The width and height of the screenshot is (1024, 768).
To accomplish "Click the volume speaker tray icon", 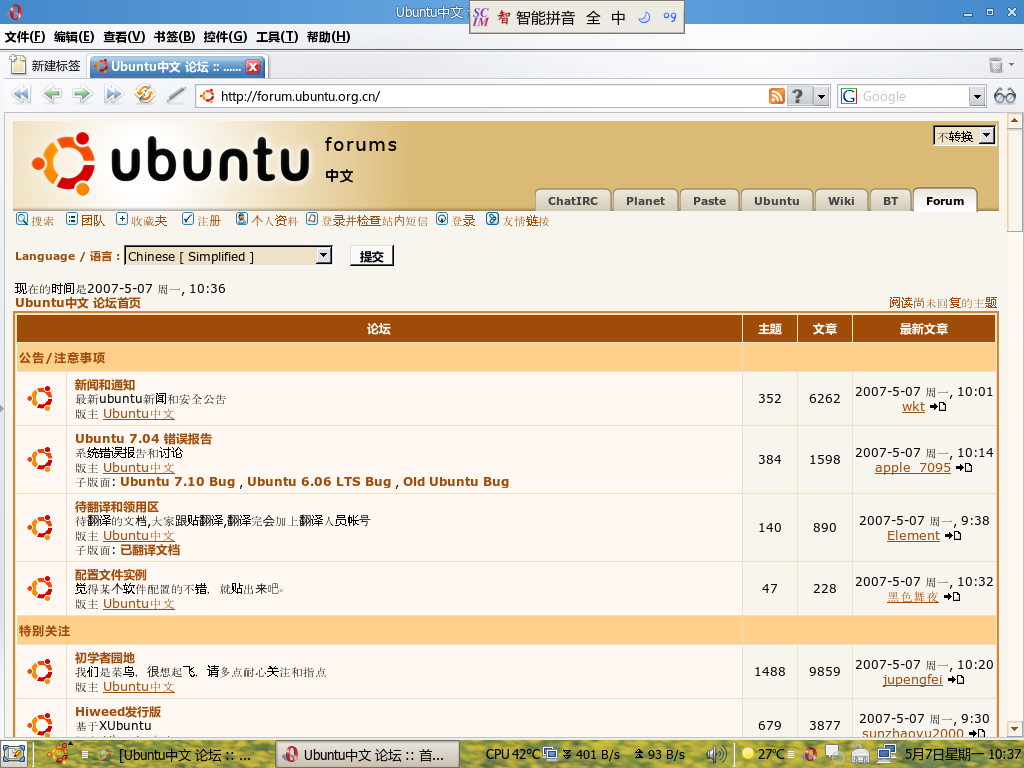I will tap(716, 754).
